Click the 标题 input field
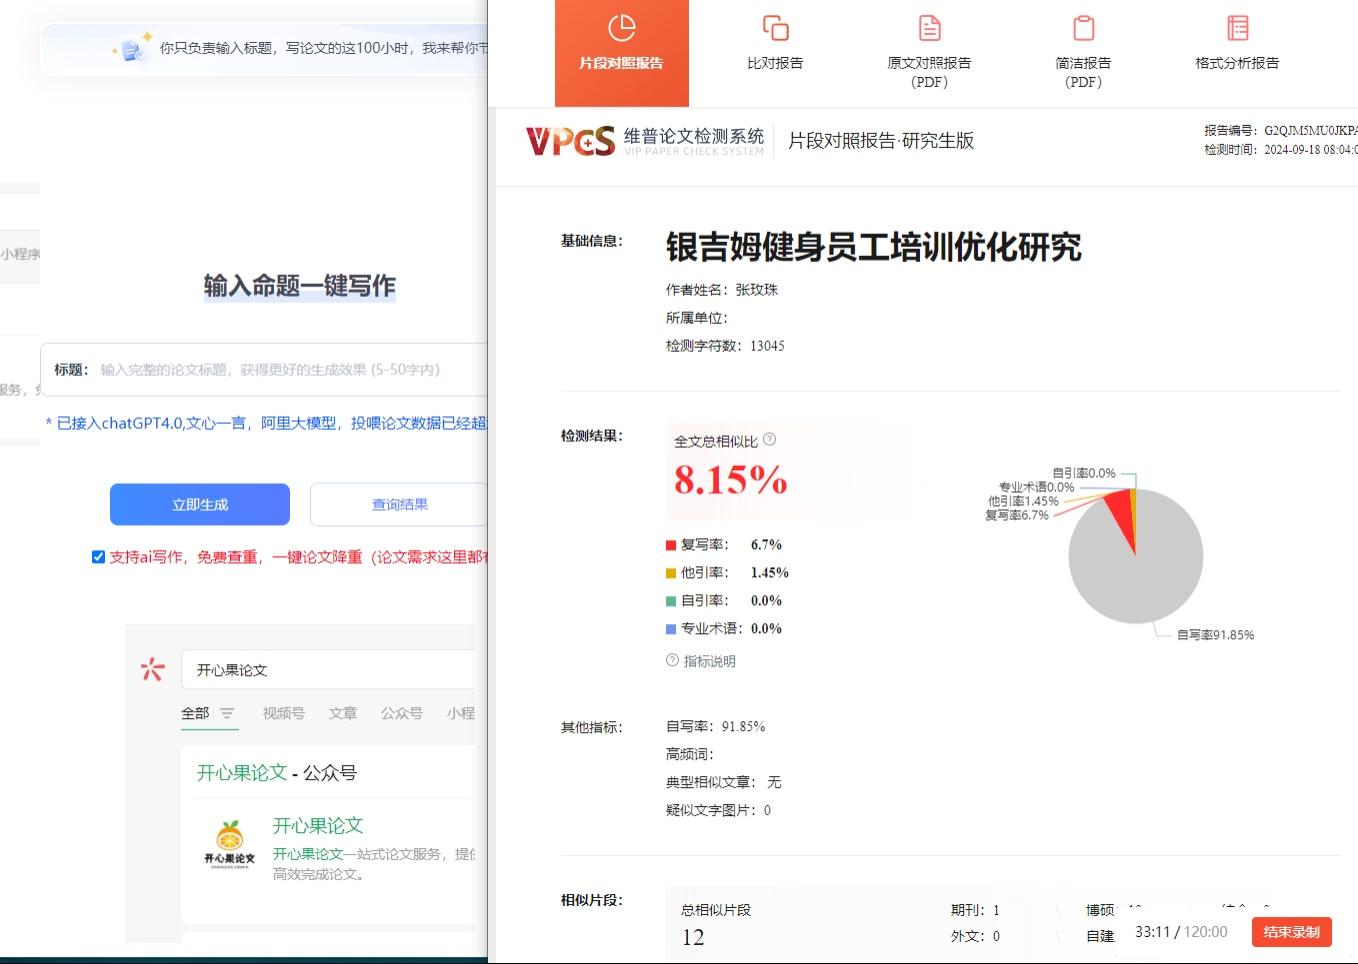Viewport: 1358px width, 964px height. [x=265, y=370]
